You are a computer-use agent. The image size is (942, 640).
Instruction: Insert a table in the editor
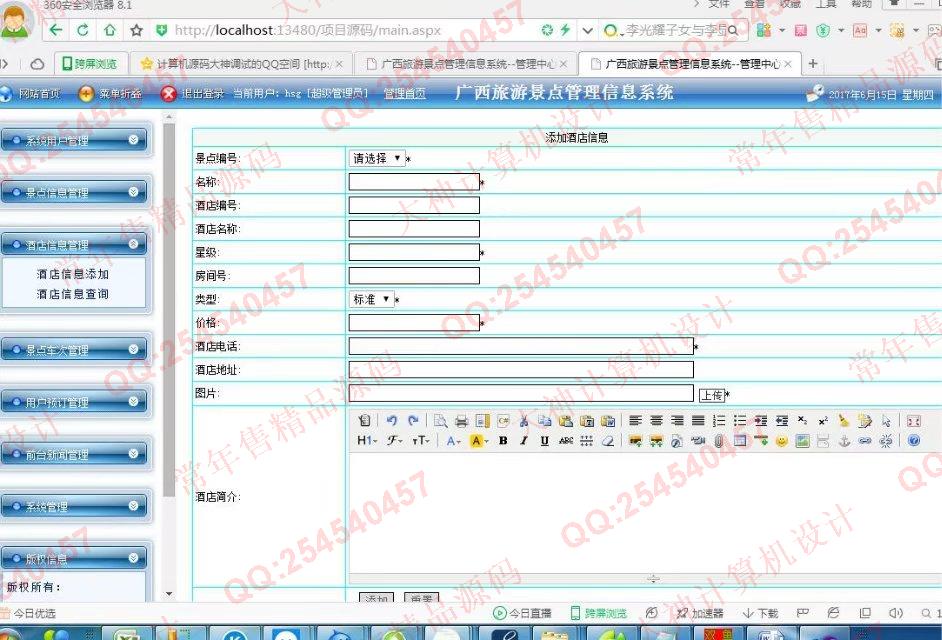coord(740,440)
